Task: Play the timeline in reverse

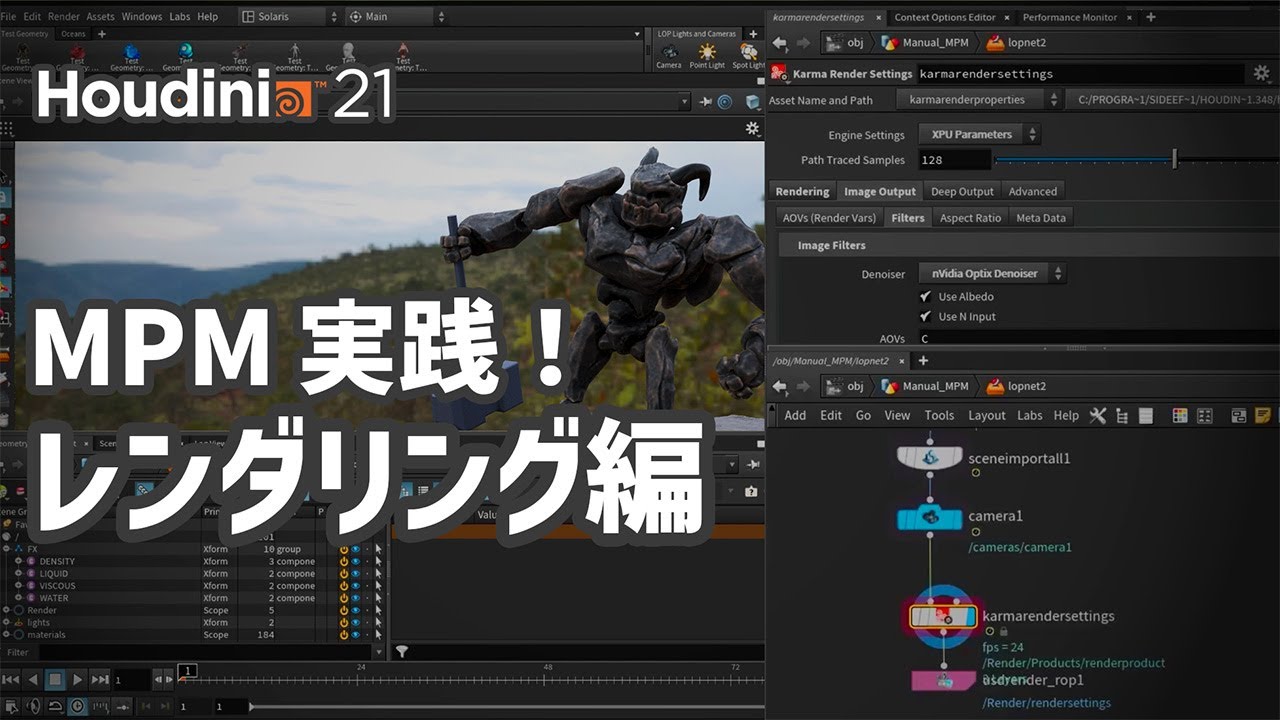Action: 33,679
